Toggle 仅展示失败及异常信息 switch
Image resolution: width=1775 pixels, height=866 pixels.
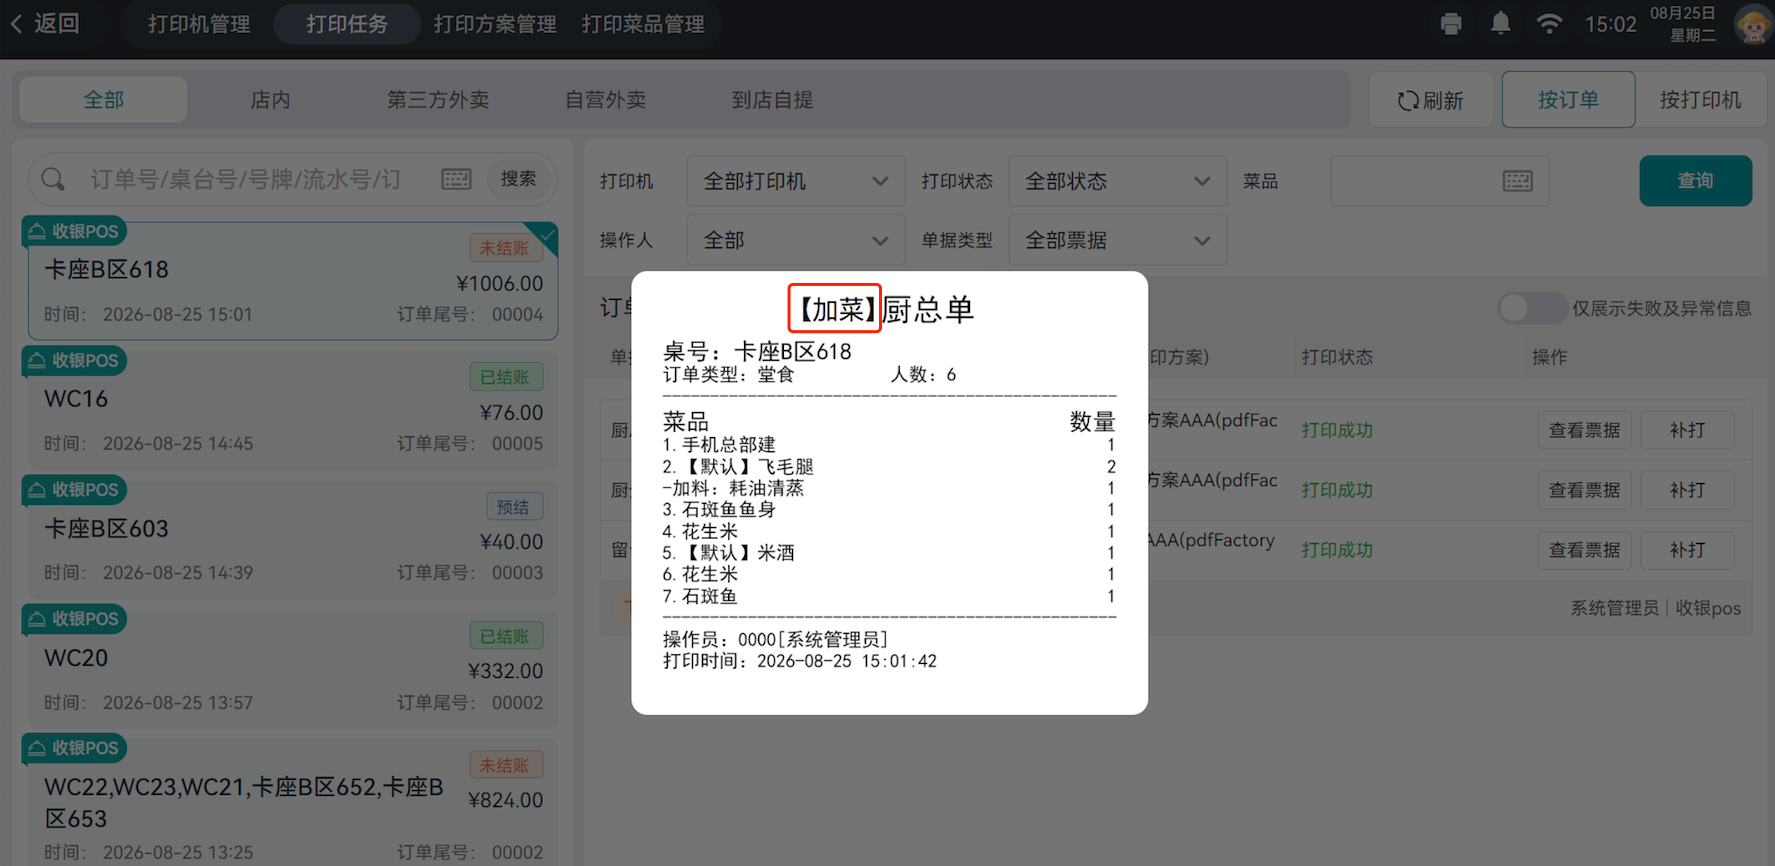1531,308
